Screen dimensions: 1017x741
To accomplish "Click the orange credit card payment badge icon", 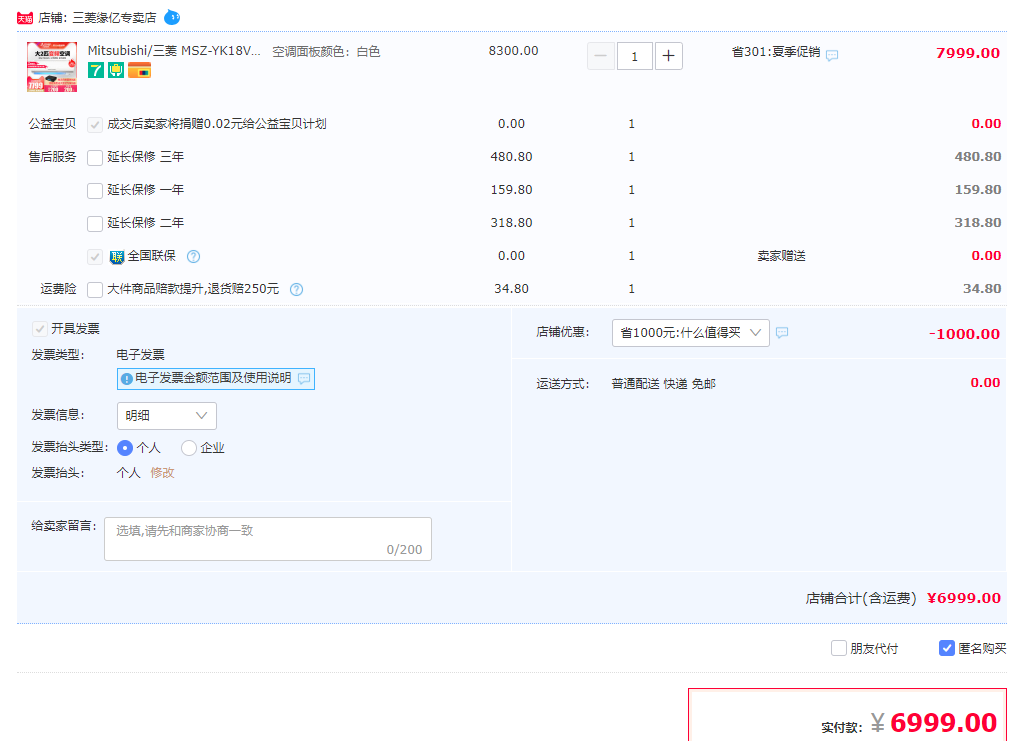I will point(139,70).
